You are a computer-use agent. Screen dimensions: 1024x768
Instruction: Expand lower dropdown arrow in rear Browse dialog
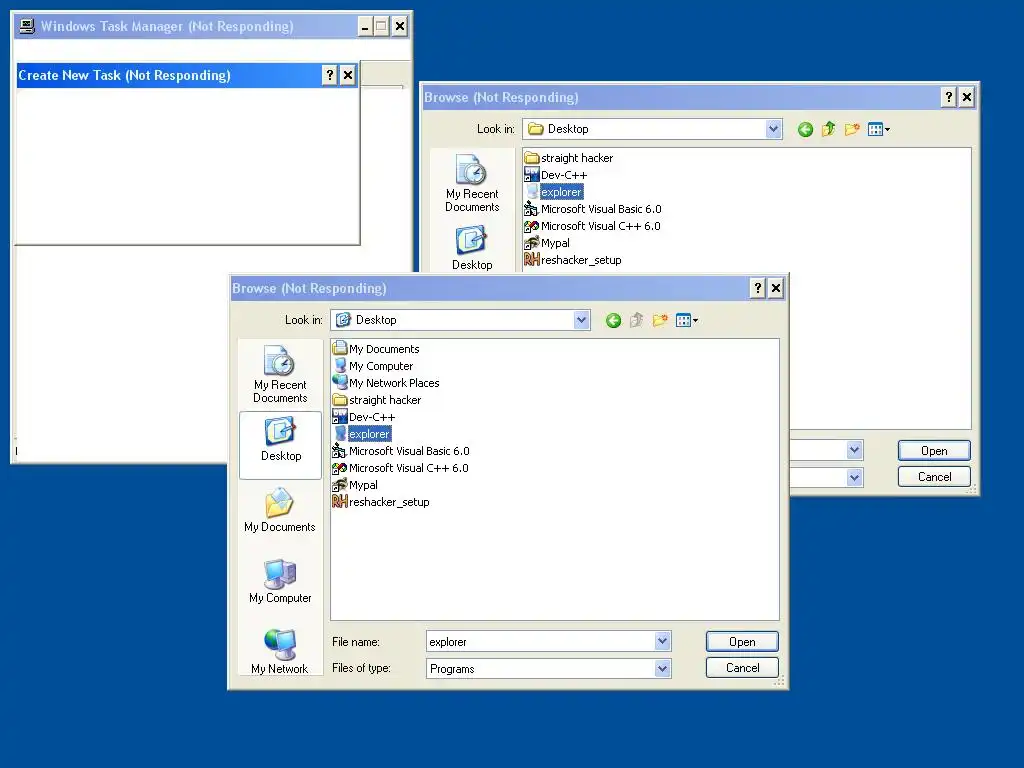[854, 477]
